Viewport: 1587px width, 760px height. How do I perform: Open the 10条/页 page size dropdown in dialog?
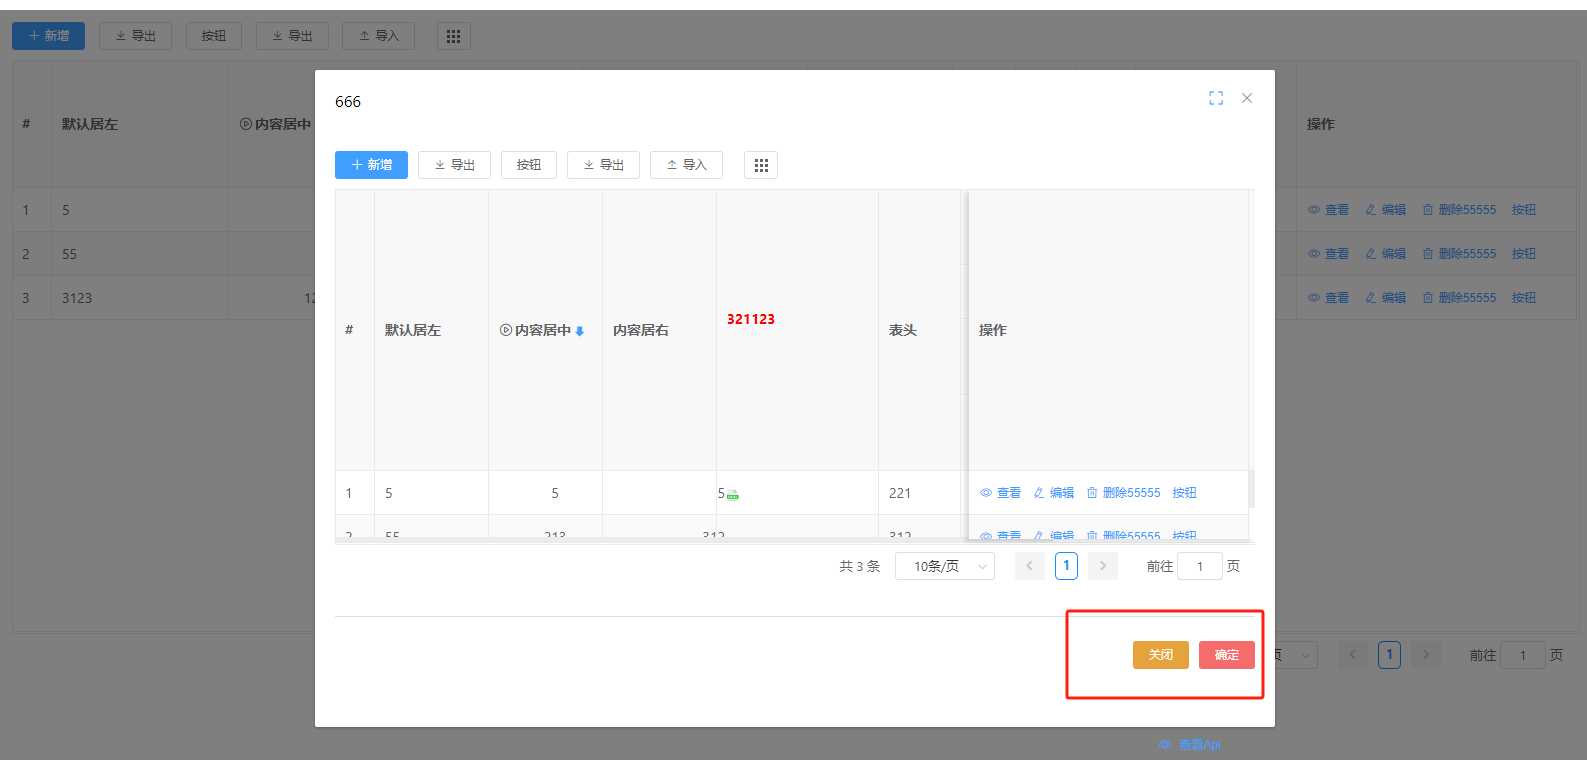tap(944, 566)
